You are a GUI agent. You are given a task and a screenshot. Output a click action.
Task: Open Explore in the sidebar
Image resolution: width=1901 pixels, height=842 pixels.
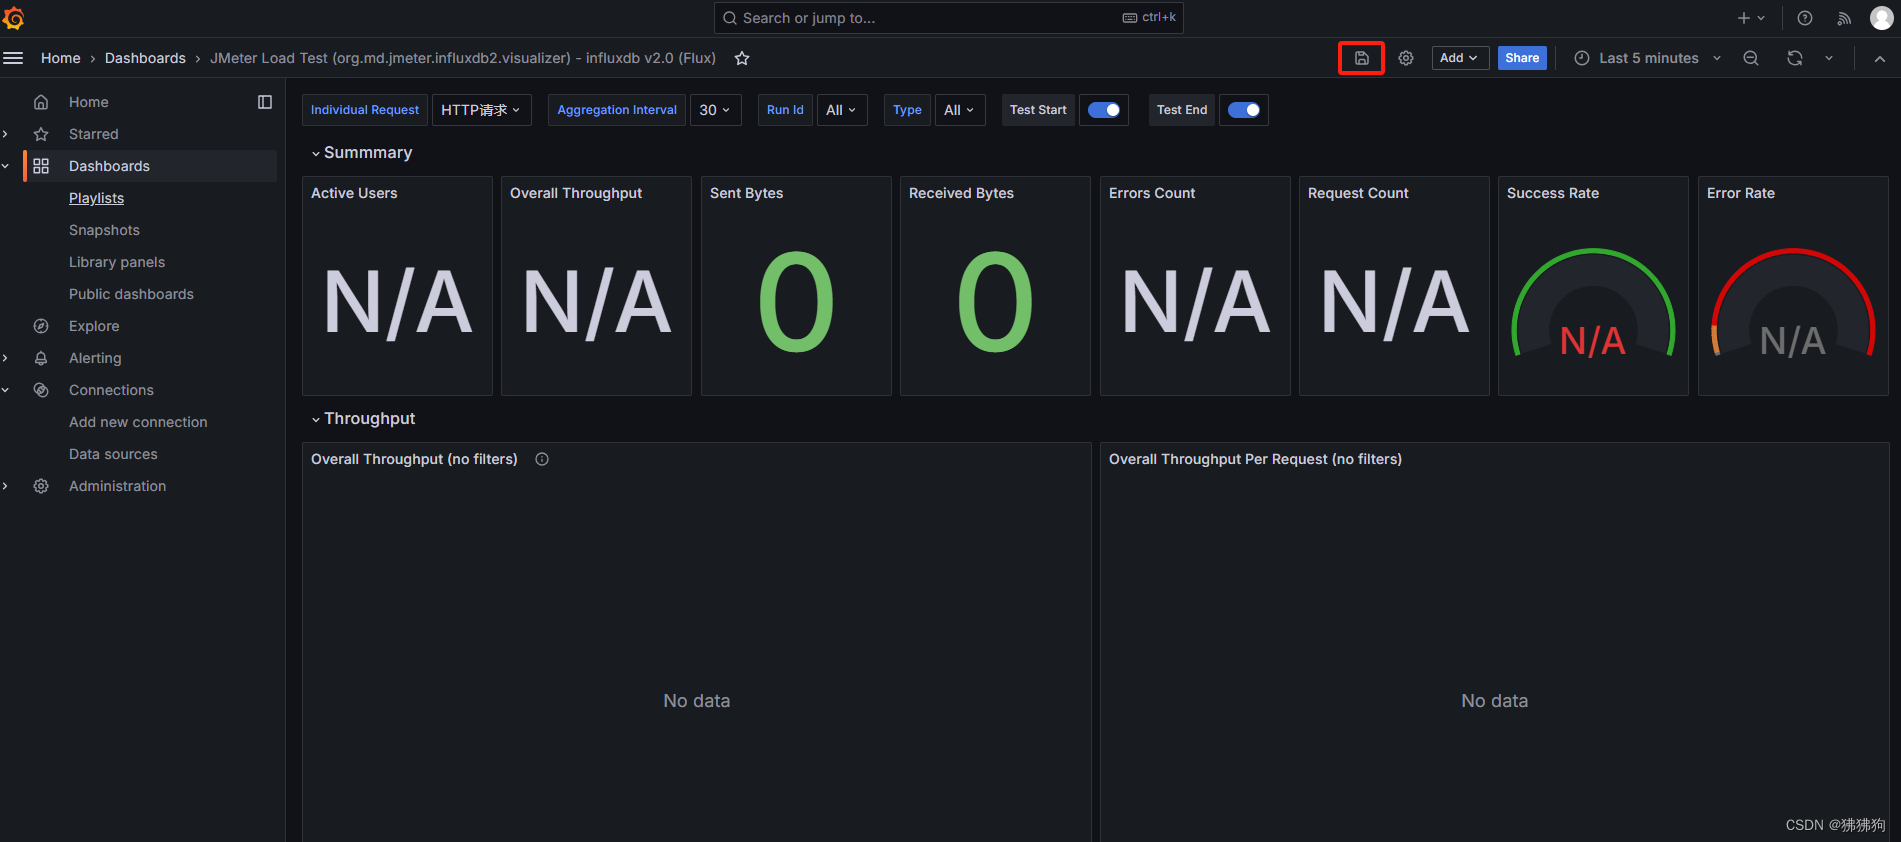(94, 326)
